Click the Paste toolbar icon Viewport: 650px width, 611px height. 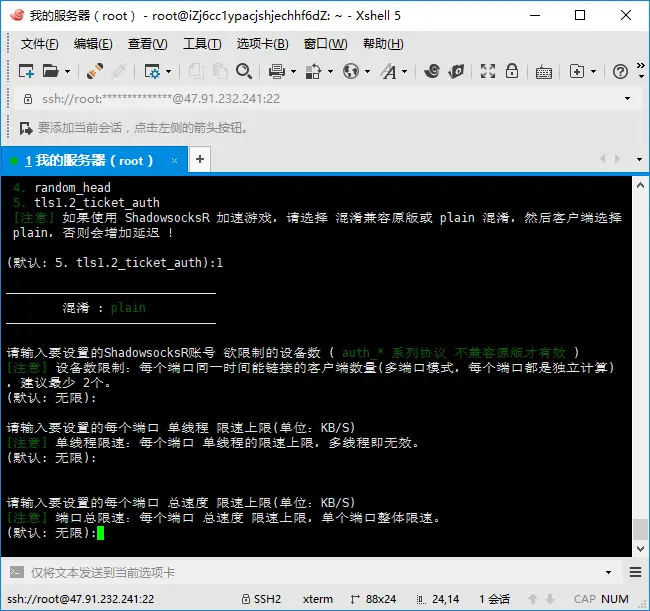click(x=220, y=71)
